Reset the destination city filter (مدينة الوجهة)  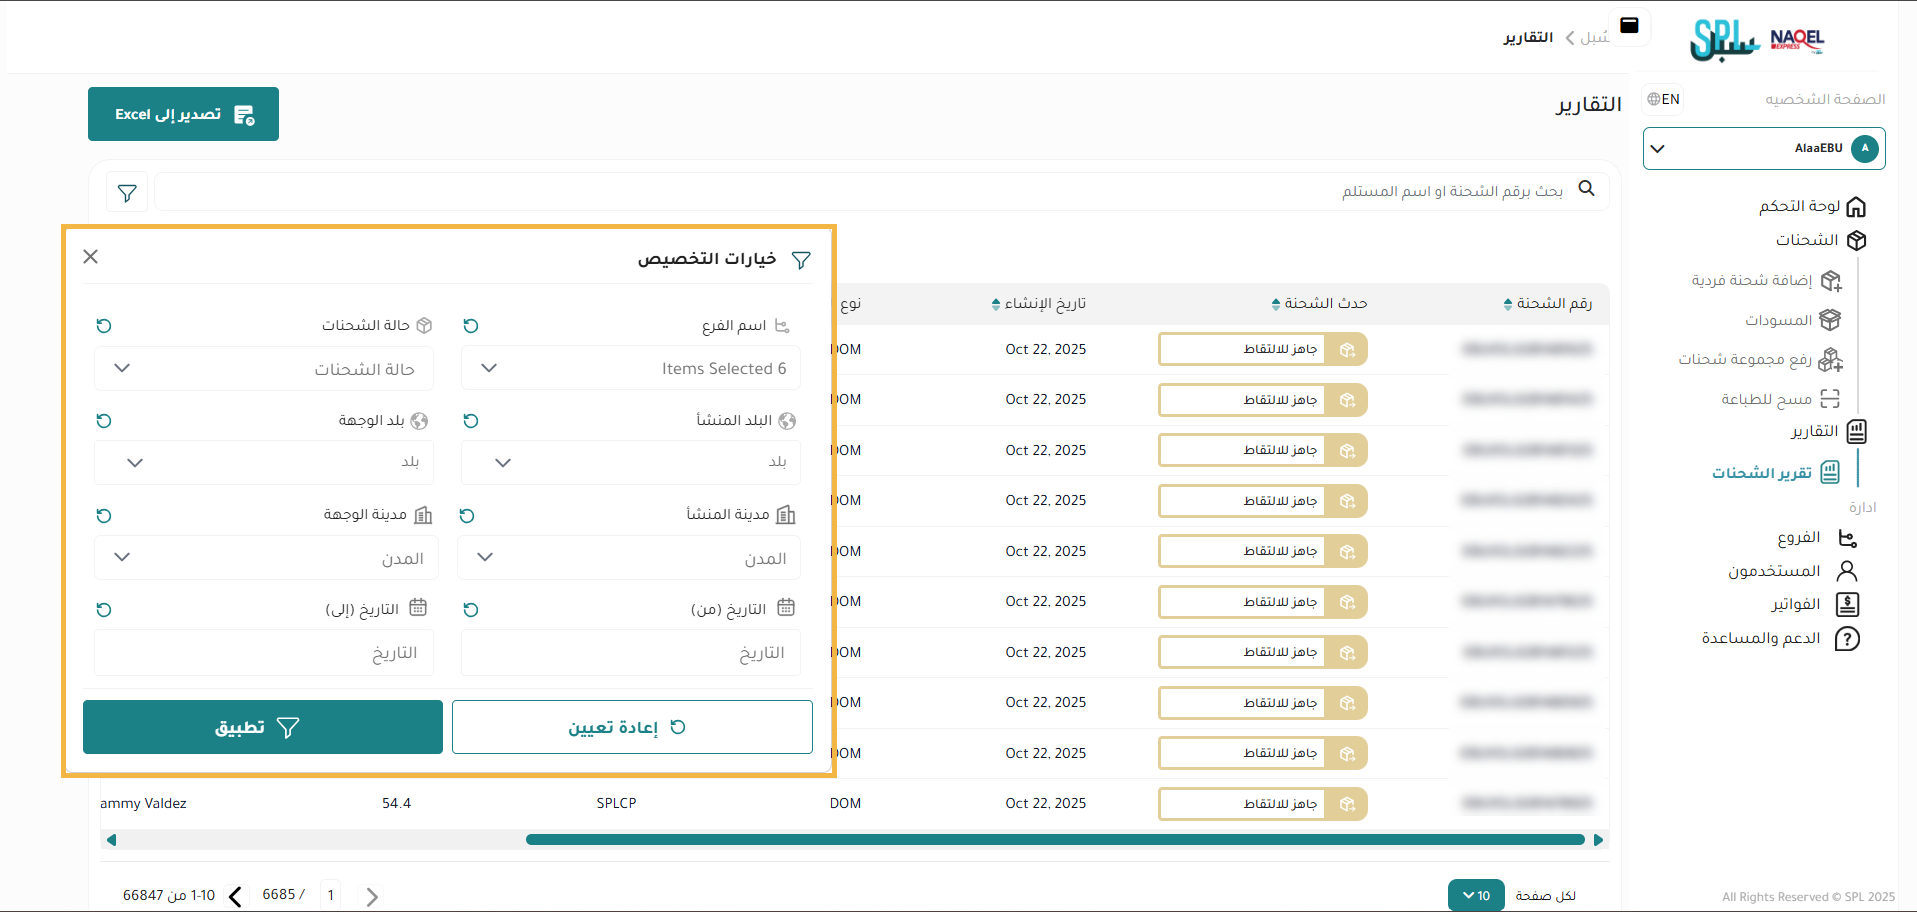(x=104, y=516)
